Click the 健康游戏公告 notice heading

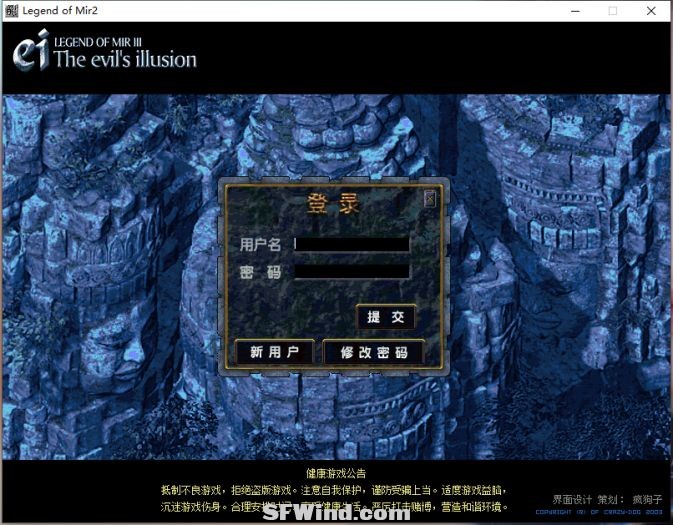point(336,473)
